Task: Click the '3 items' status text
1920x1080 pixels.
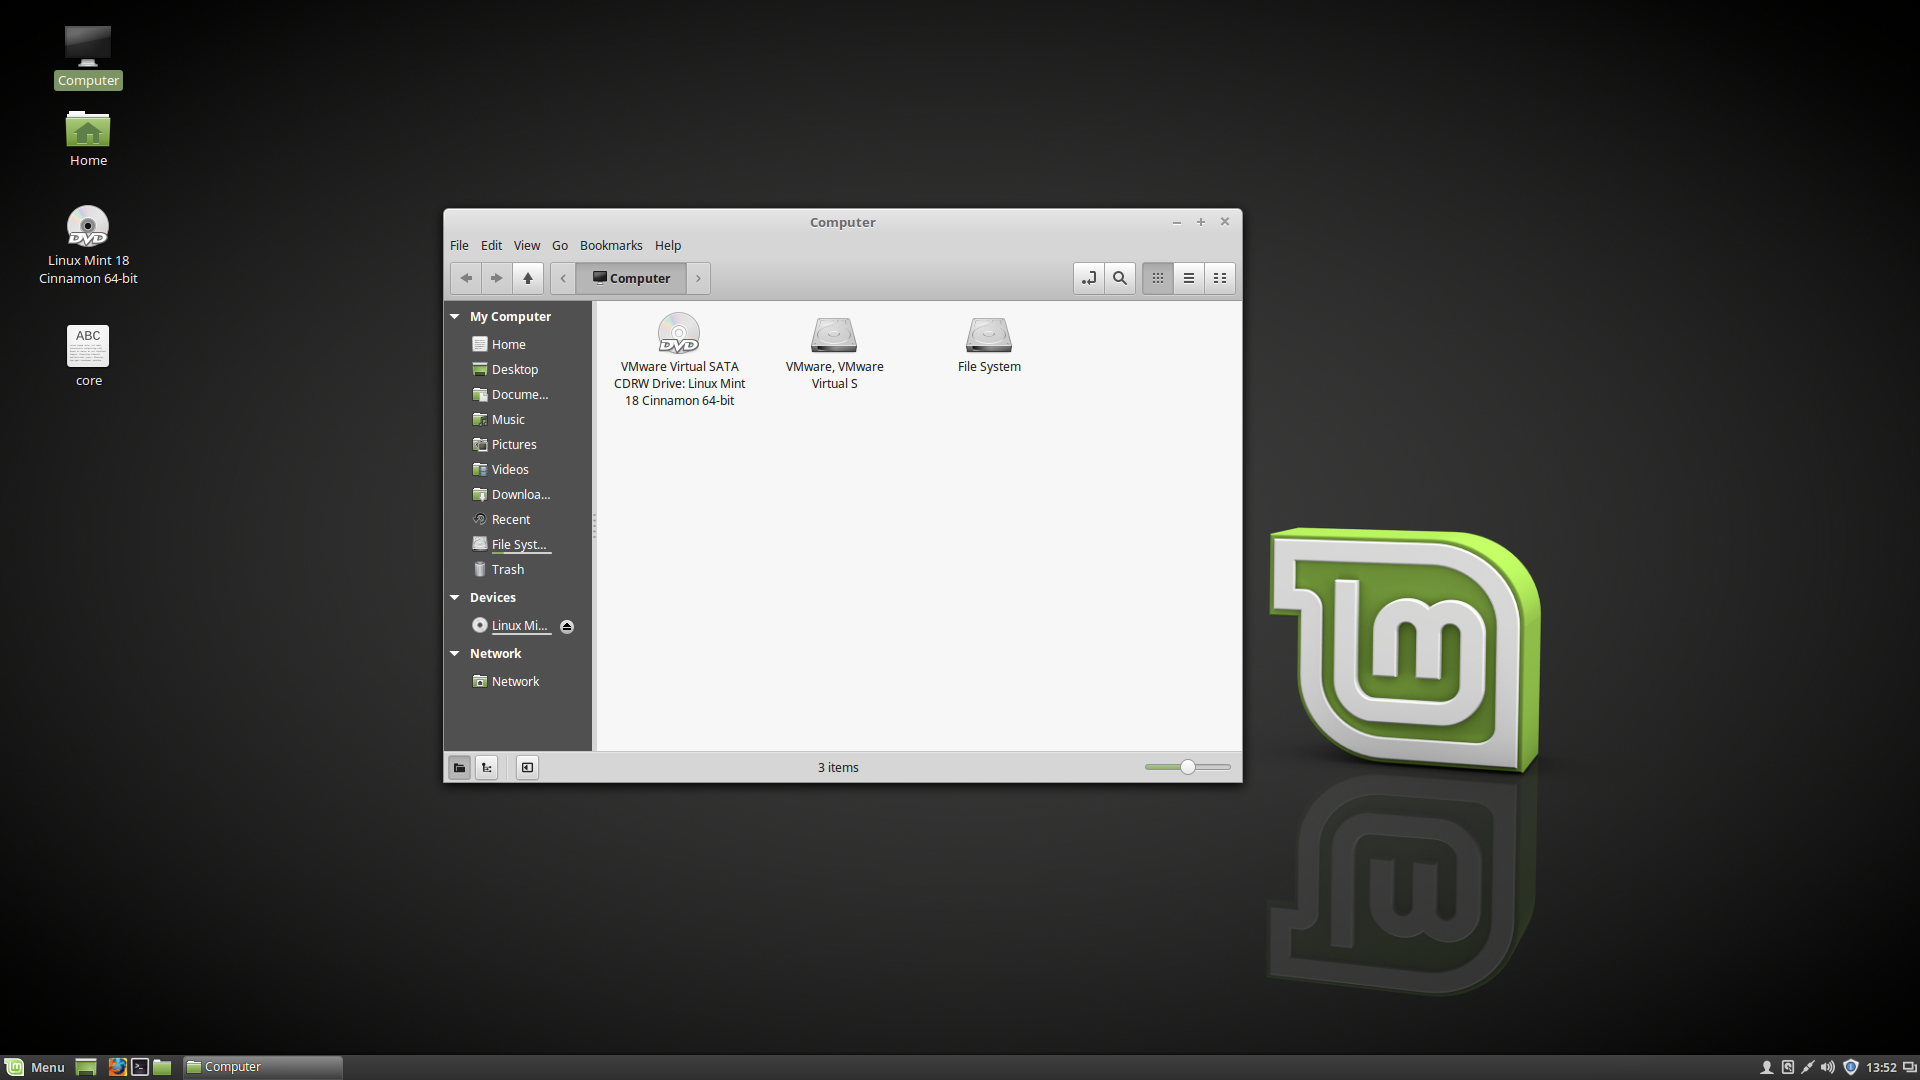Action: point(838,767)
